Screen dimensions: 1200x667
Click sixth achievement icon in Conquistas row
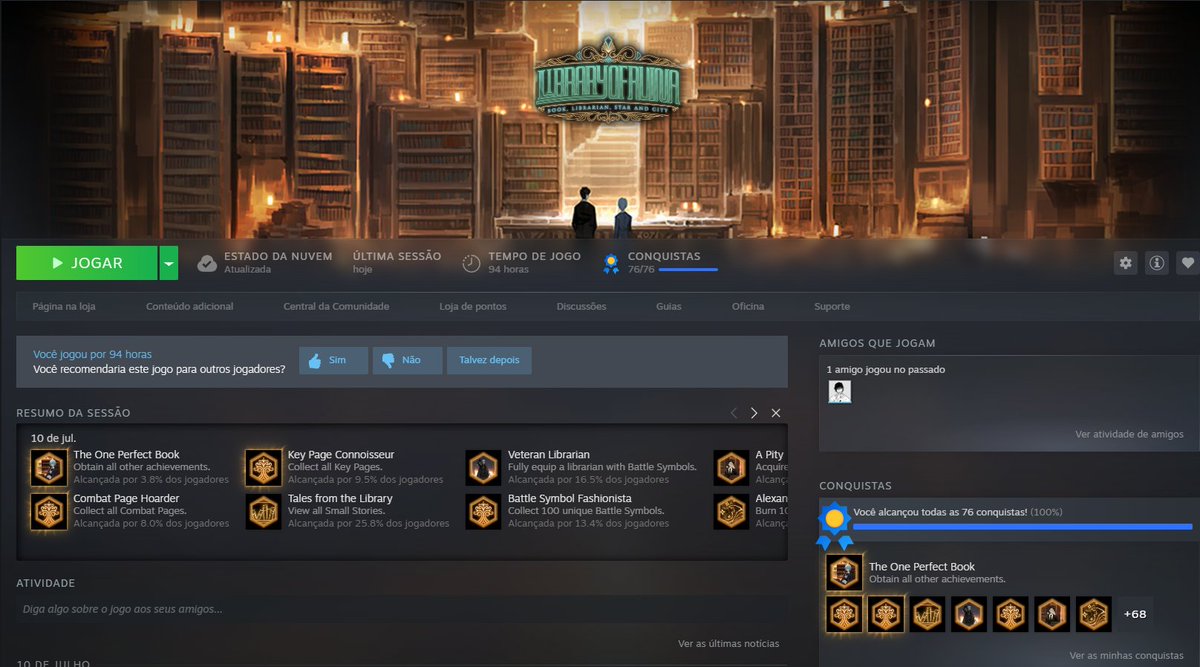(x=1052, y=614)
